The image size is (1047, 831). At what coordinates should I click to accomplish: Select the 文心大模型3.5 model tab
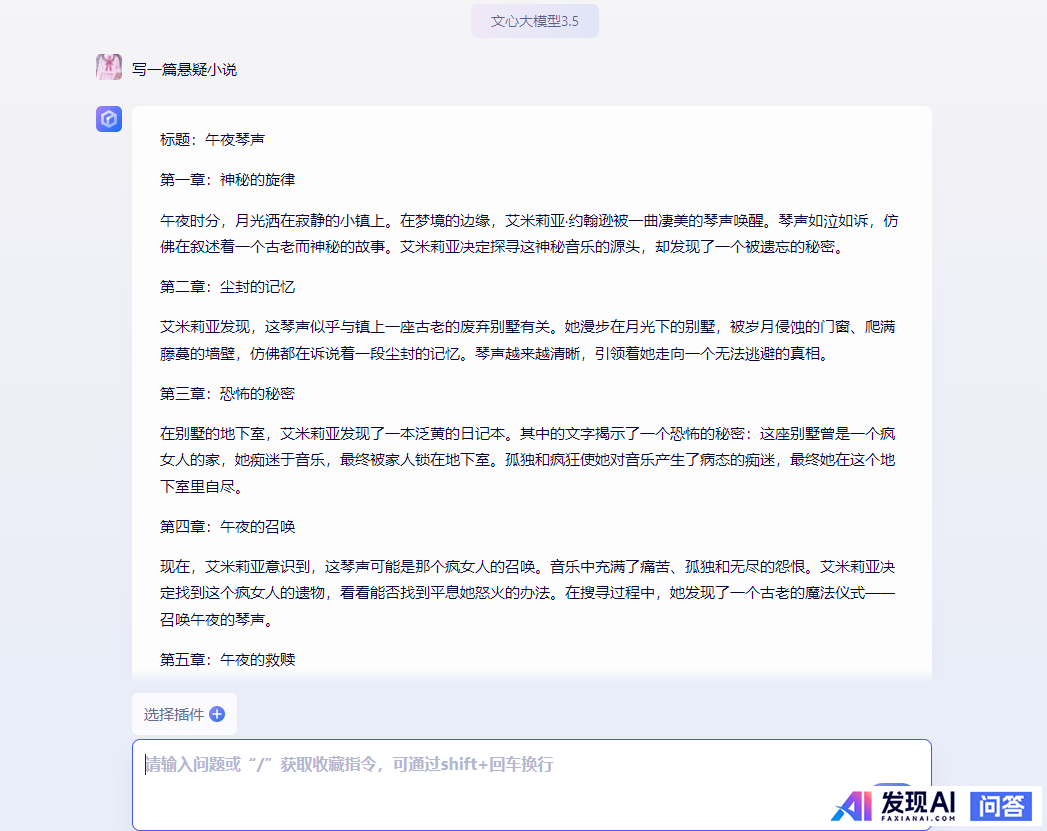pos(534,21)
